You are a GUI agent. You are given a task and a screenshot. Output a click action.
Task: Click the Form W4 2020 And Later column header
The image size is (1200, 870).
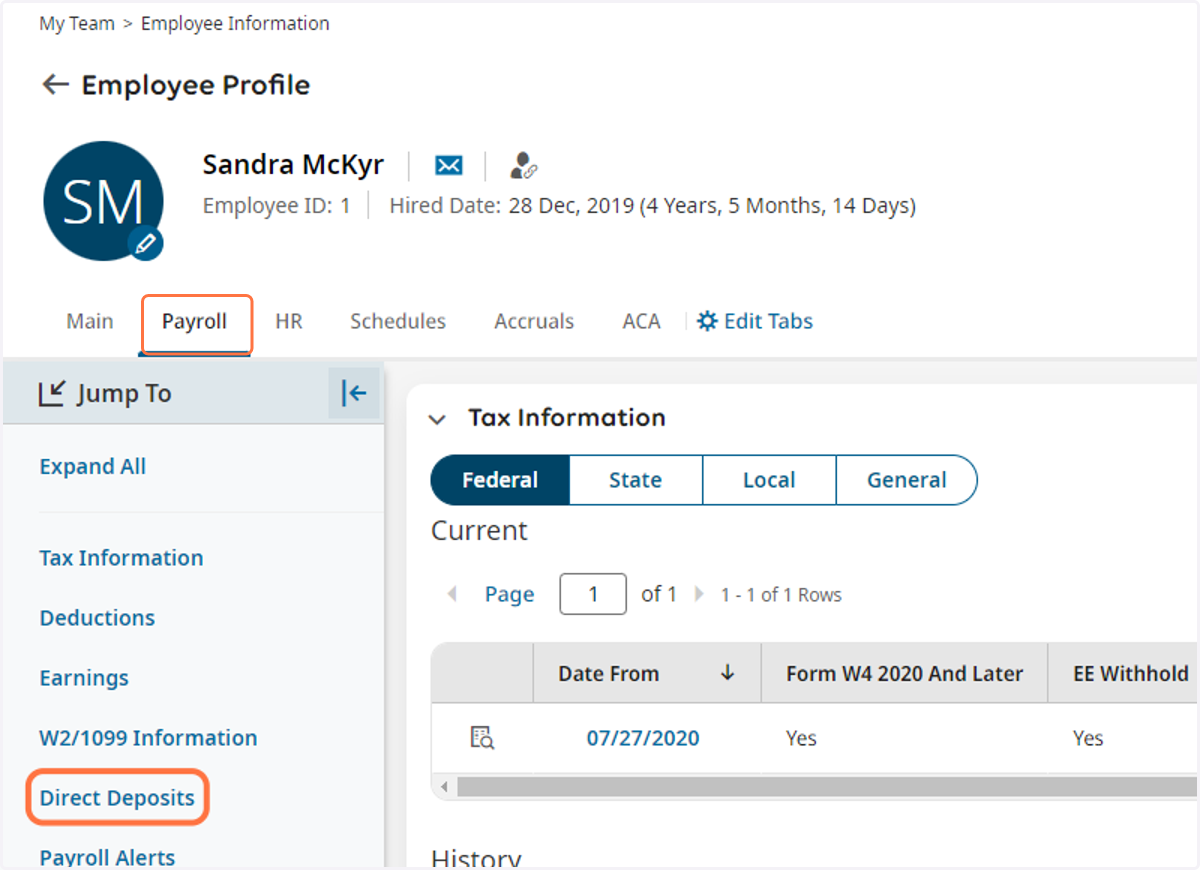click(x=904, y=673)
